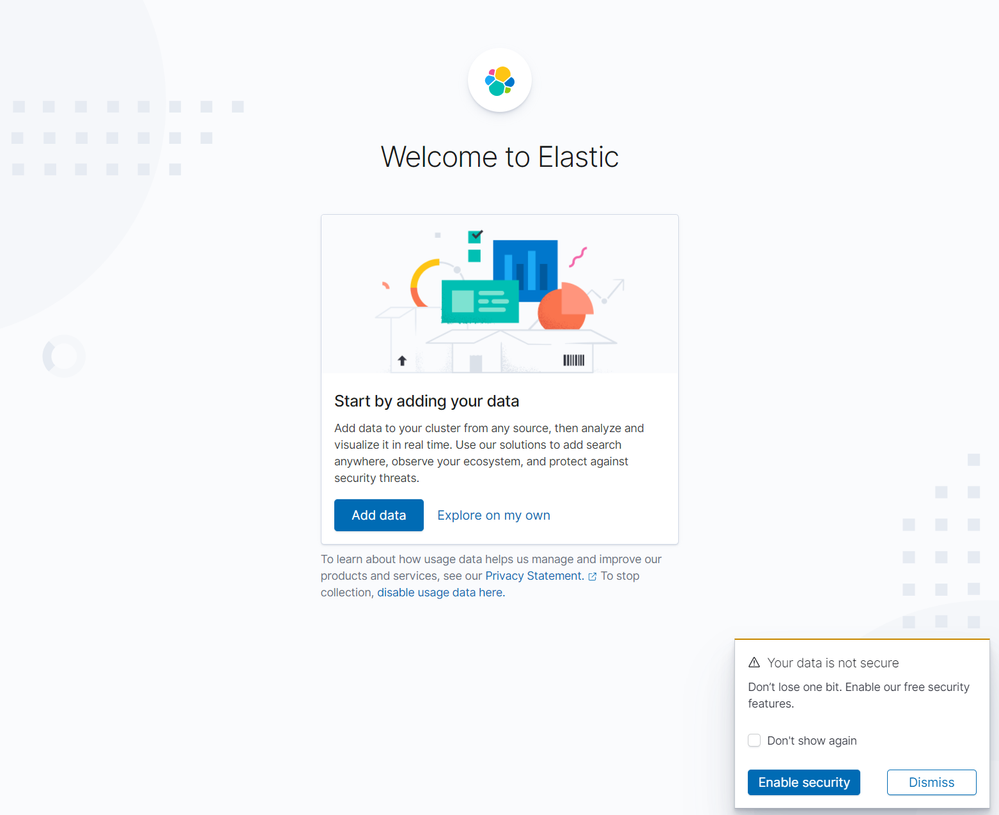Image resolution: width=999 pixels, height=815 pixels.
Task: Click the Don't show again label text
Action: [812, 740]
